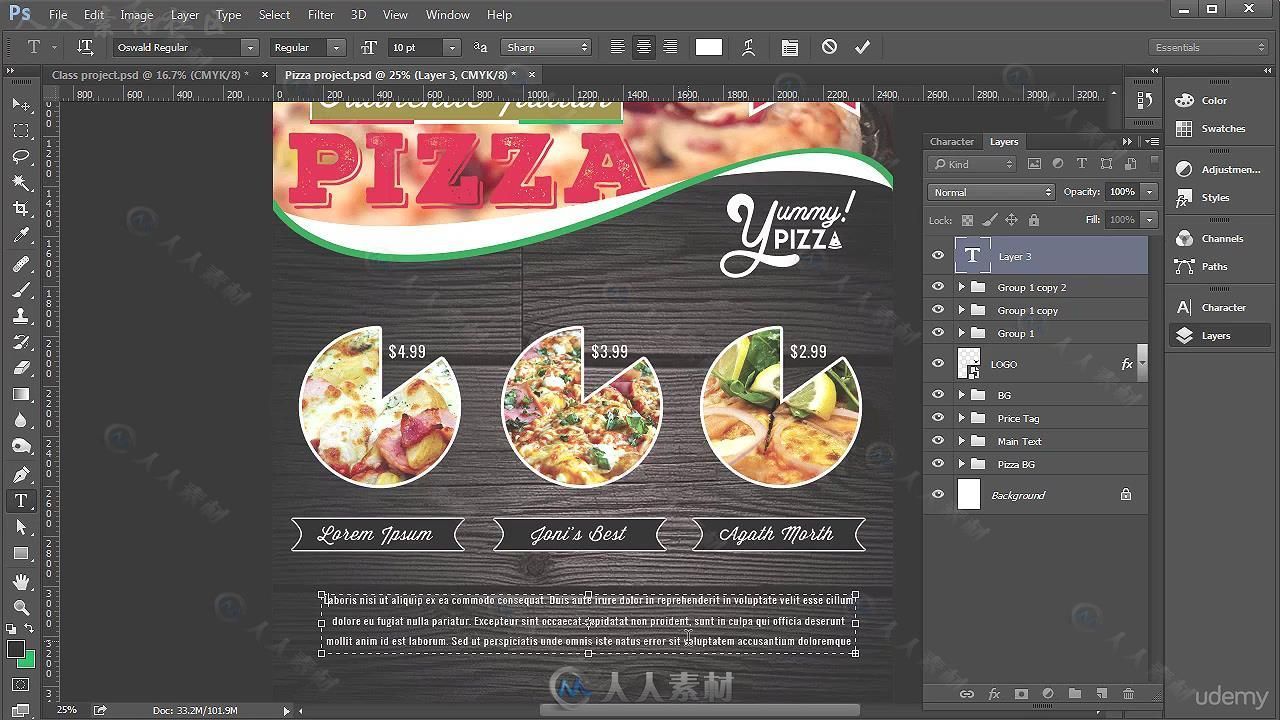Click the Opacity 100% field
The width and height of the screenshot is (1280, 720).
[1122, 192]
